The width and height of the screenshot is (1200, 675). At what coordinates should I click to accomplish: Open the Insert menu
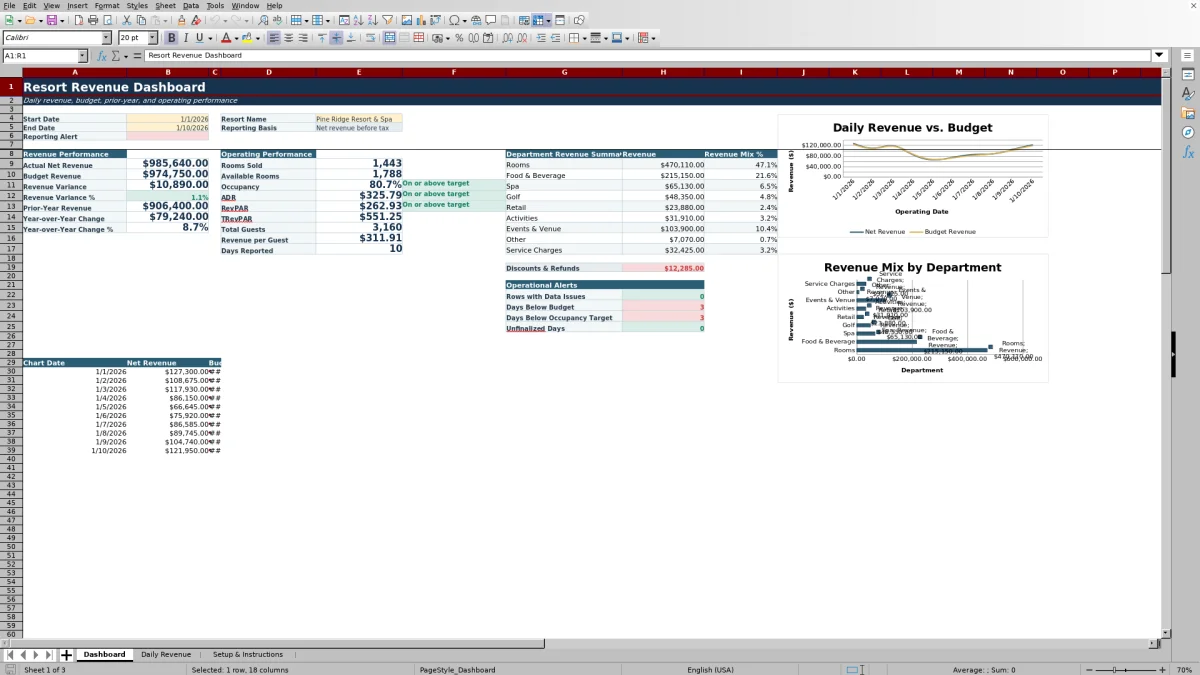click(77, 5)
